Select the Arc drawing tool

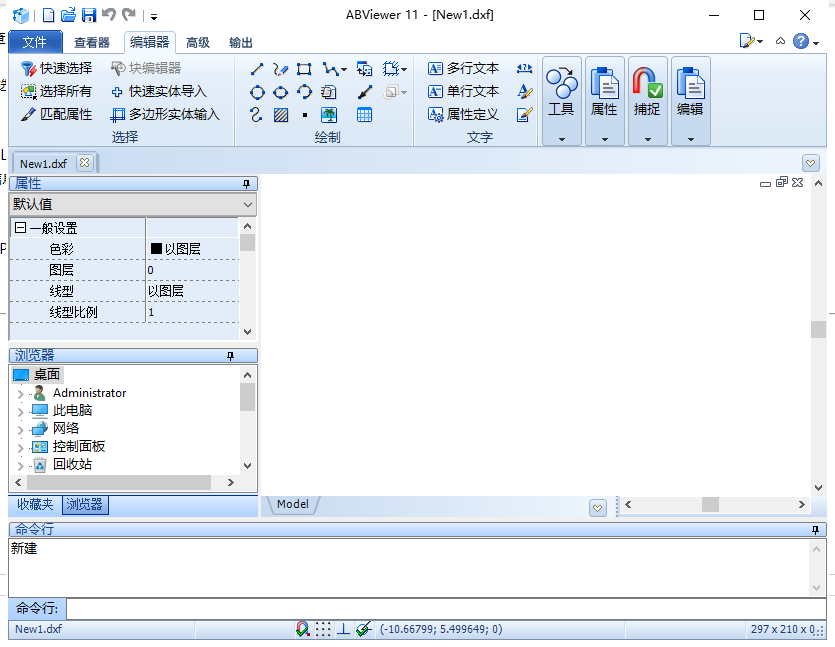(x=304, y=92)
